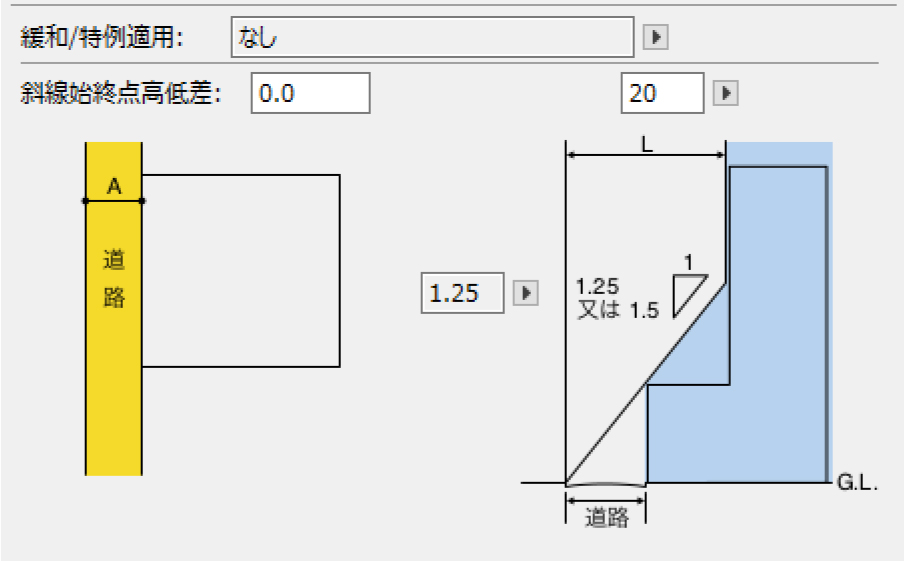This screenshot has height=561, width=904.
Task: Click the small slope triangle icon
Action: (688, 297)
